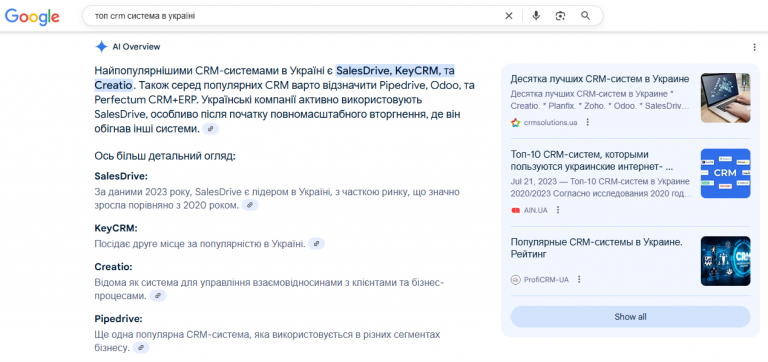Image resolution: width=768 pixels, height=362 pixels.
Task: Open three-dot menu next to ProfiCRM-UA
Action: (x=579, y=279)
